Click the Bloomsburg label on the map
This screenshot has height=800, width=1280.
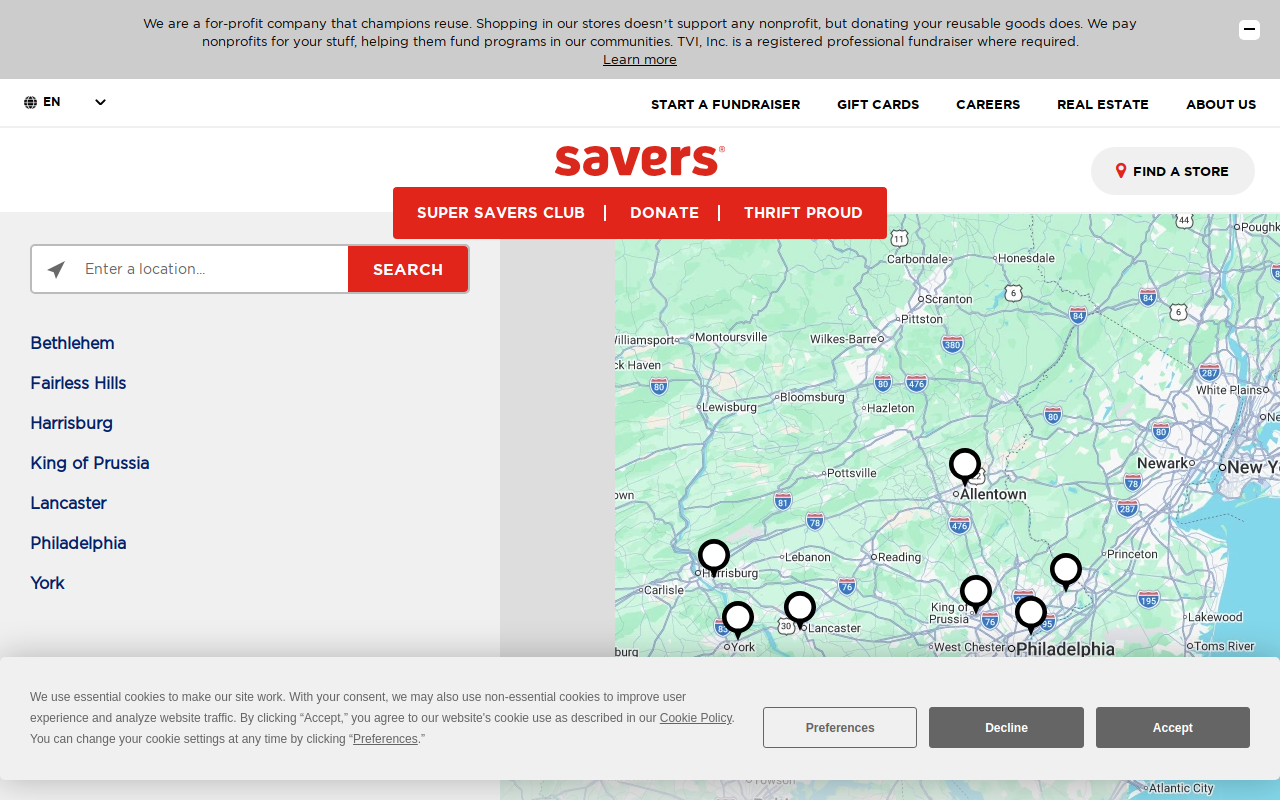(x=812, y=397)
